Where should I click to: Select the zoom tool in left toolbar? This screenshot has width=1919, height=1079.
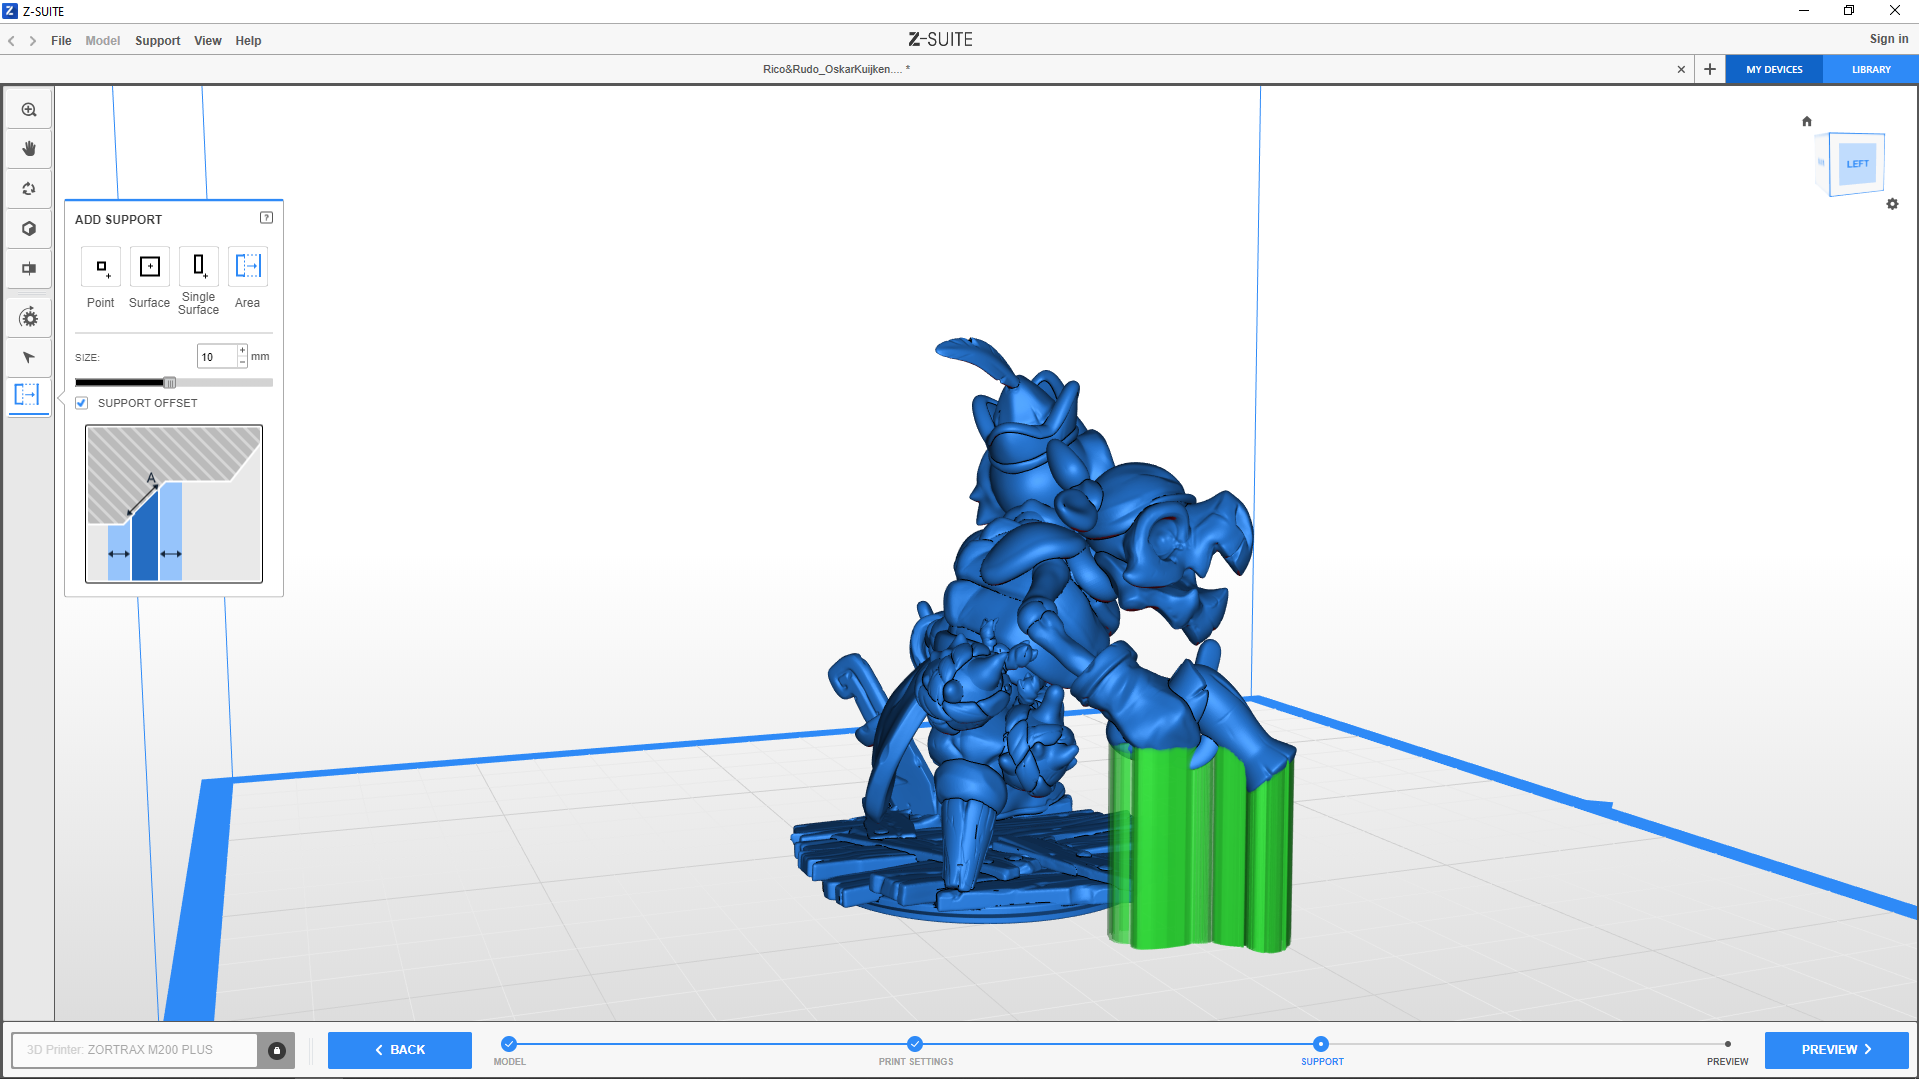[29, 110]
